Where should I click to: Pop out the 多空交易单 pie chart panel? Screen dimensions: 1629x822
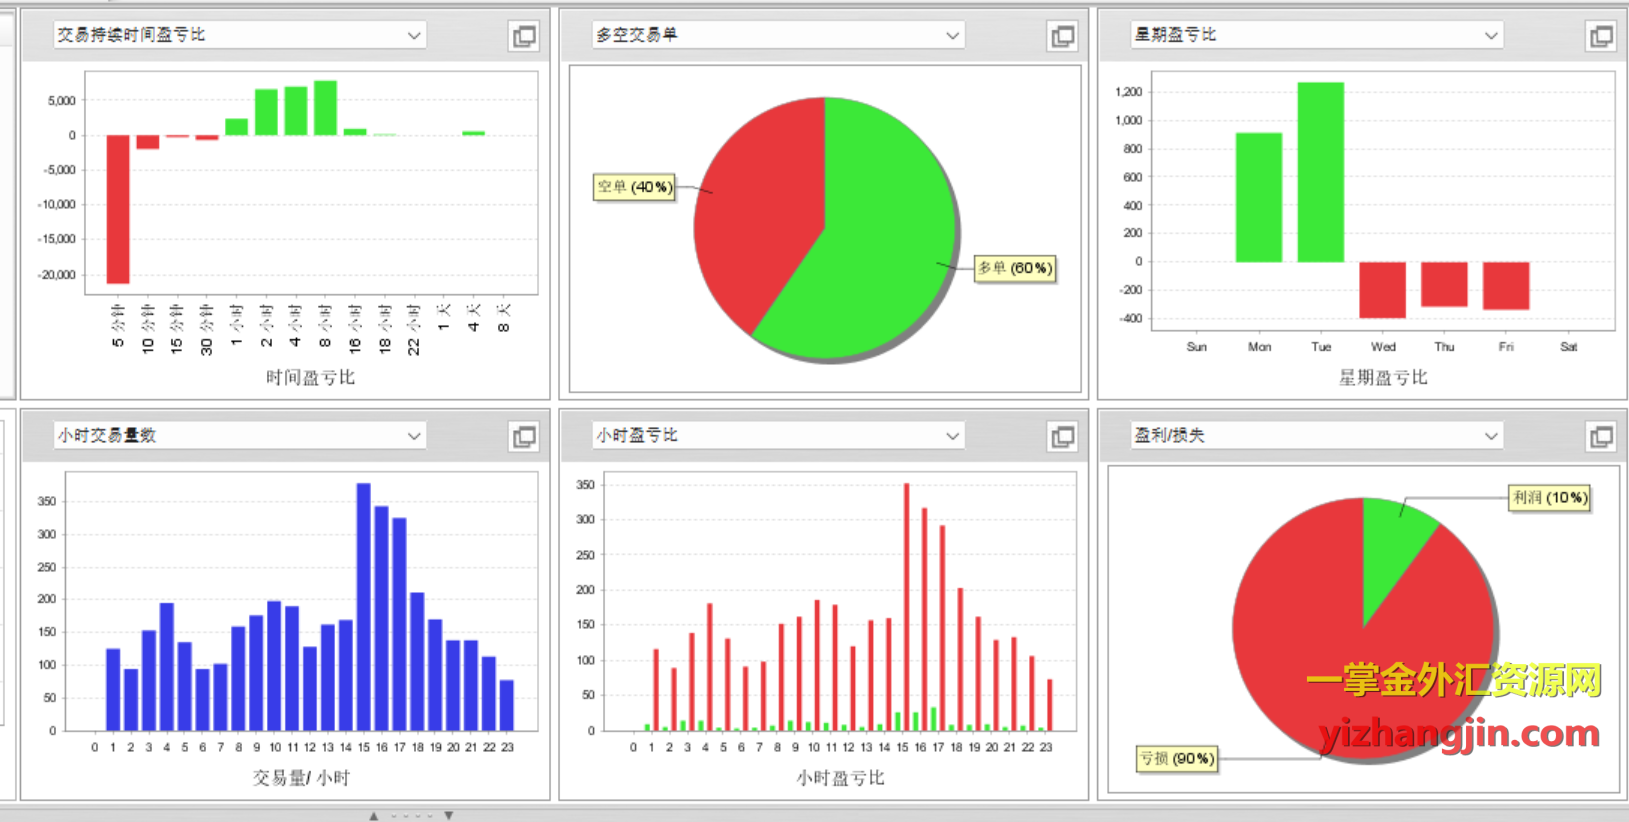[x=1062, y=37]
